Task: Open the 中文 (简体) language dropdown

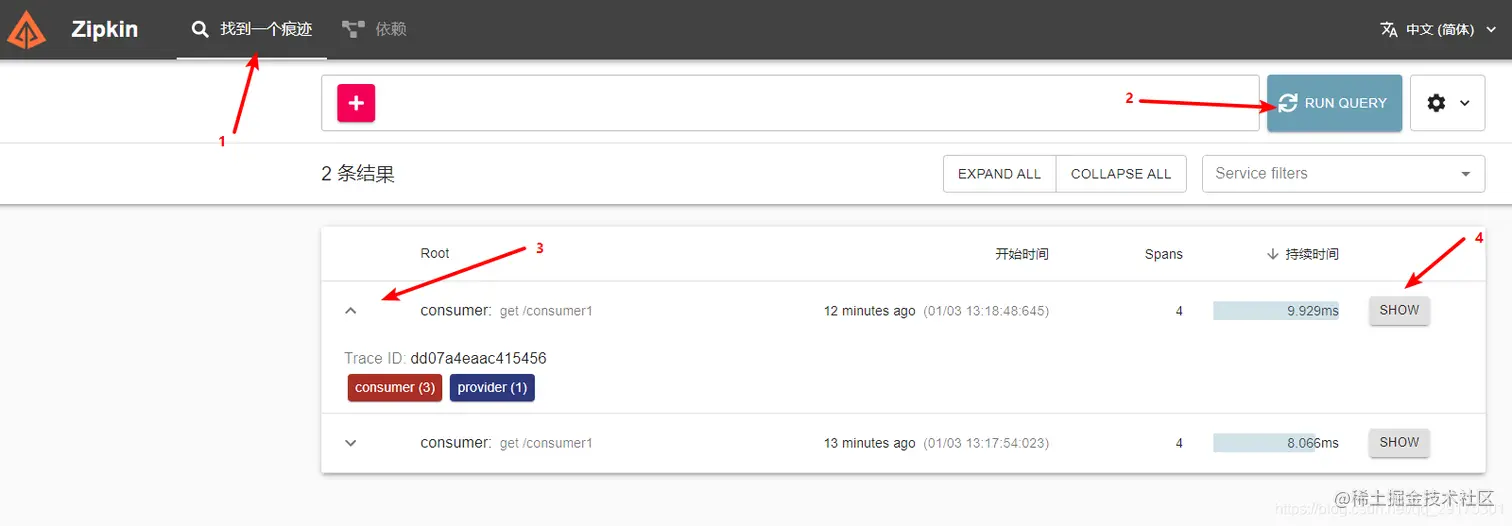Action: [x=1439, y=30]
